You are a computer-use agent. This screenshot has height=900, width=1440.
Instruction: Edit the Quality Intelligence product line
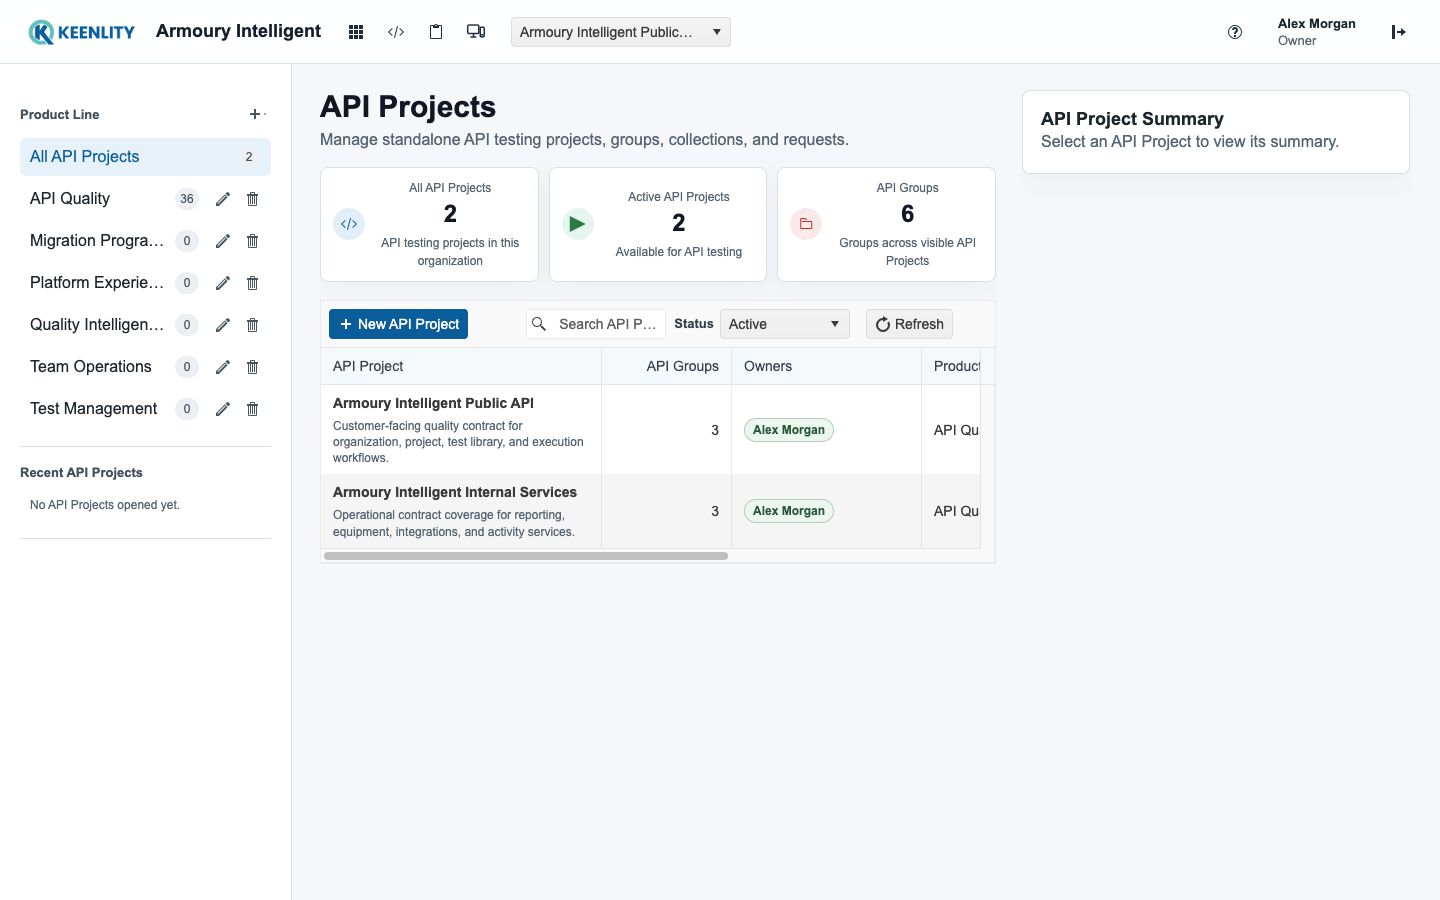pyautogui.click(x=223, y=325)
